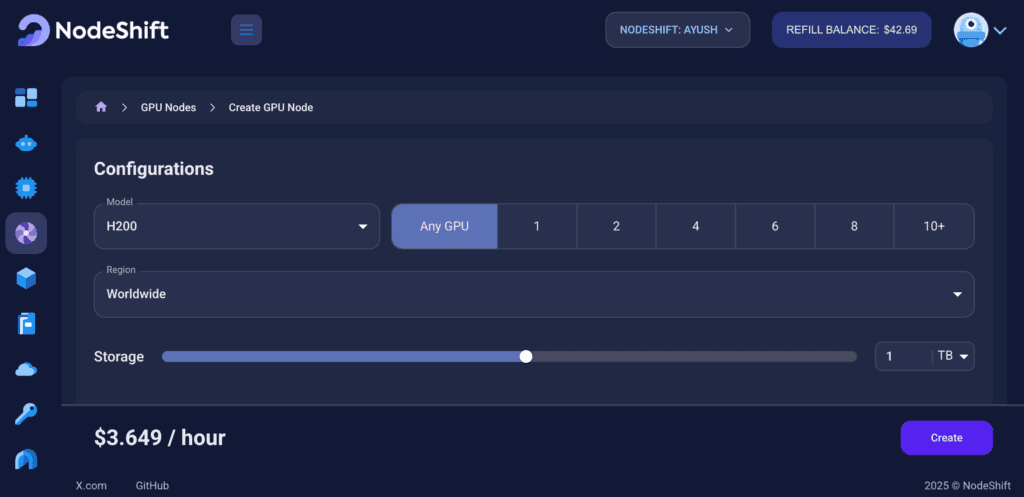
Task: Click the home icon in breadcrumb
Action: pos(101,107)
